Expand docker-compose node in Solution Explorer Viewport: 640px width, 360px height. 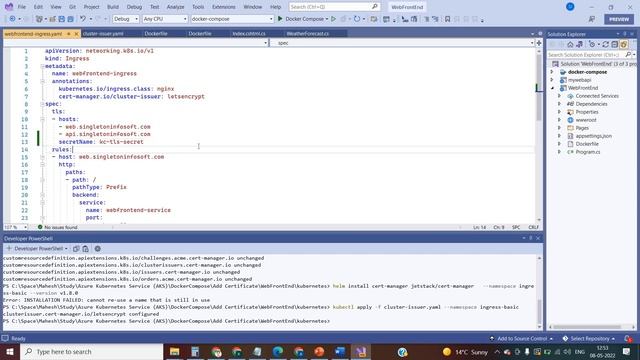(x=552, y=72)
